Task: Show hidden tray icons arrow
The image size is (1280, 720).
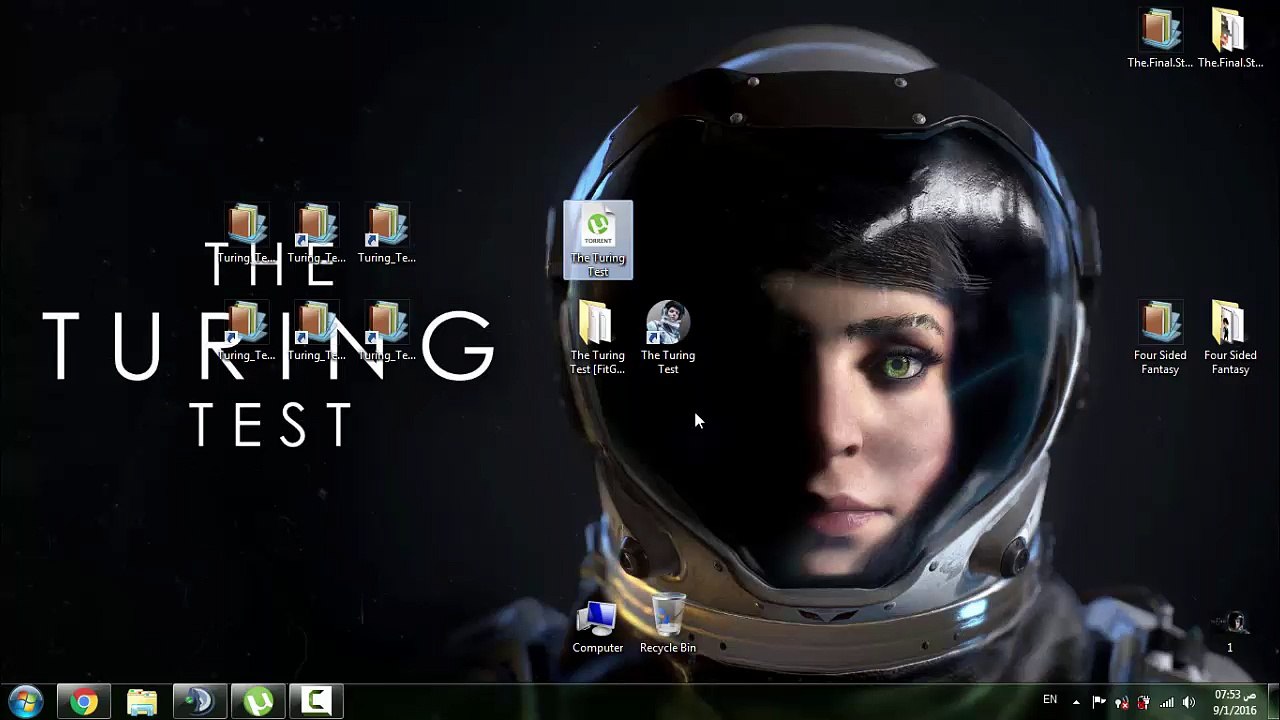Action: [1076, 702]
